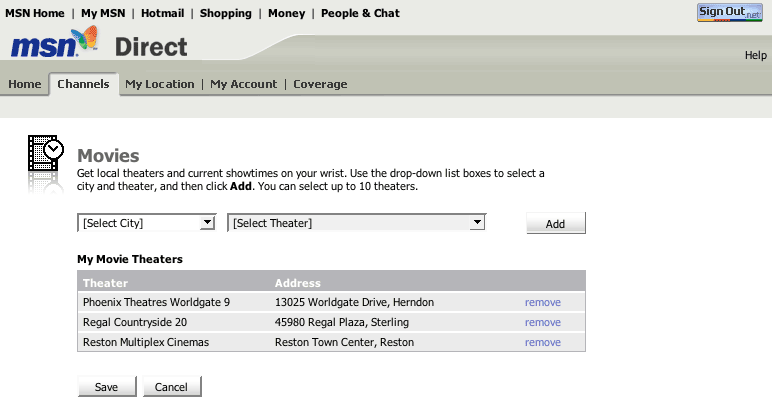
Task: Click the Movies filmstrip clock icon
Action: (46, 153)
